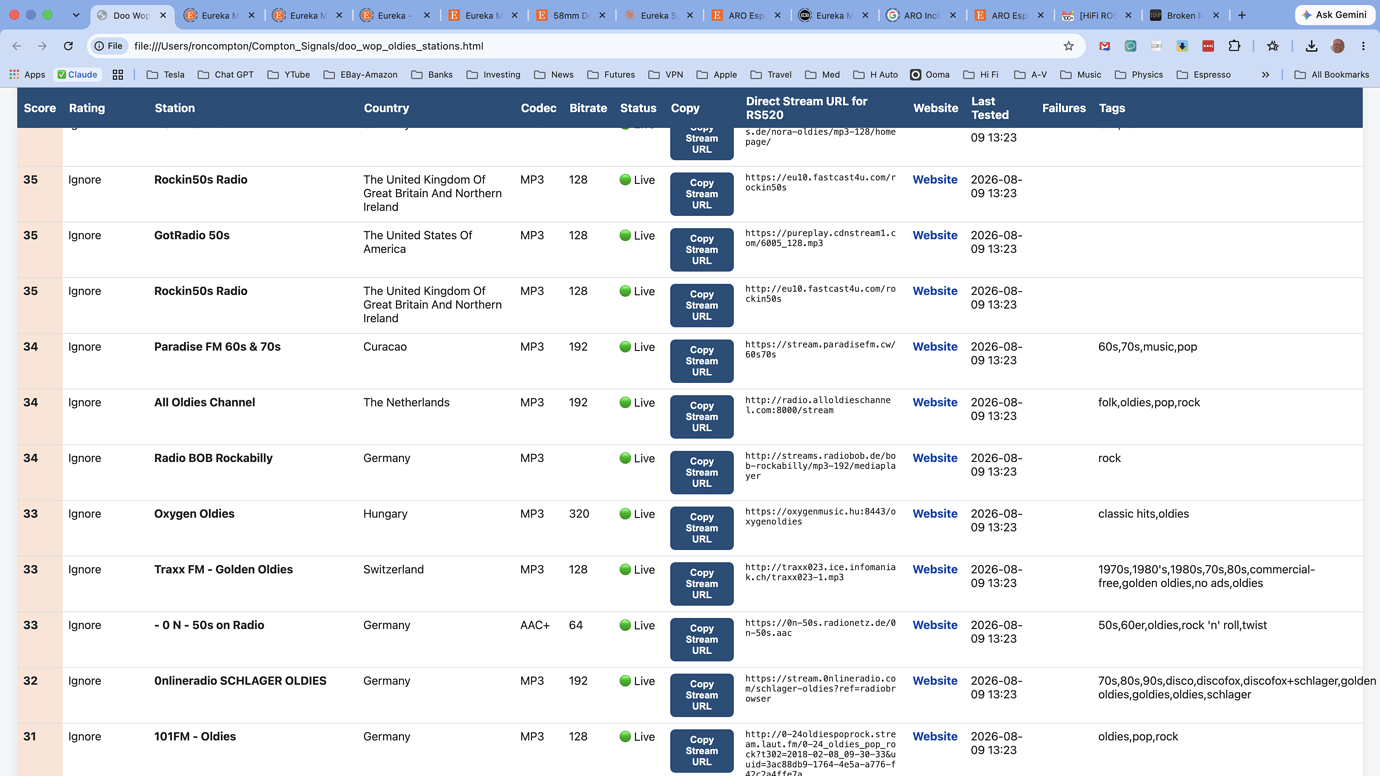Open the red square extension icon
This screenshot has width=1380, height=776.
[1208, 46]
